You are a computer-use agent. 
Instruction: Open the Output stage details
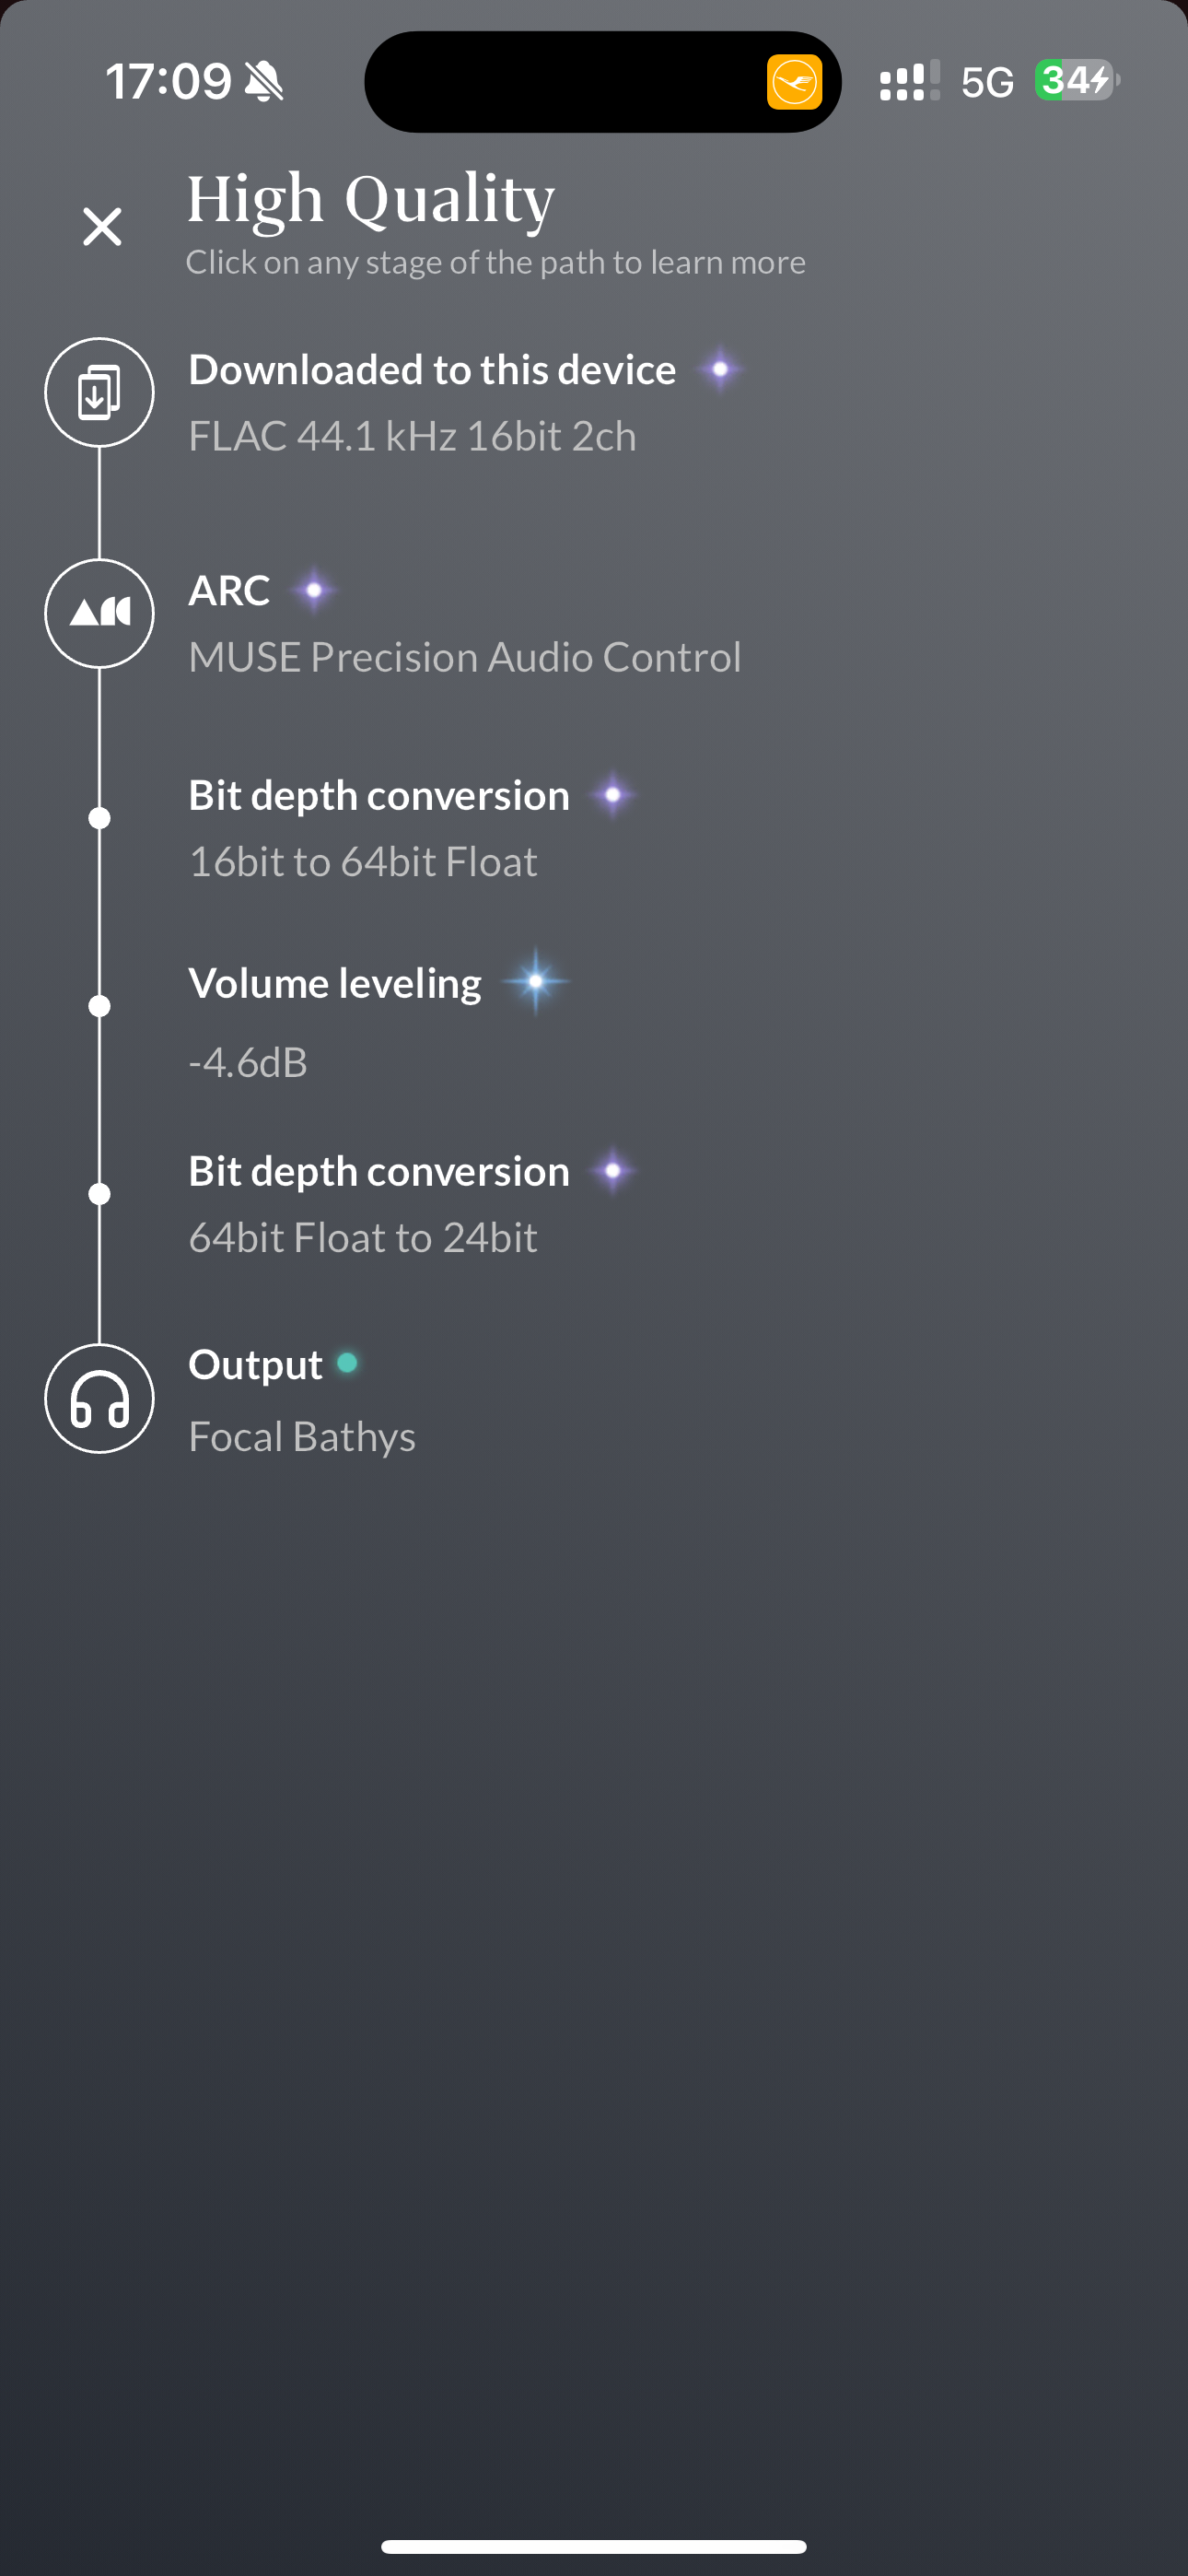click(255, 1364)
